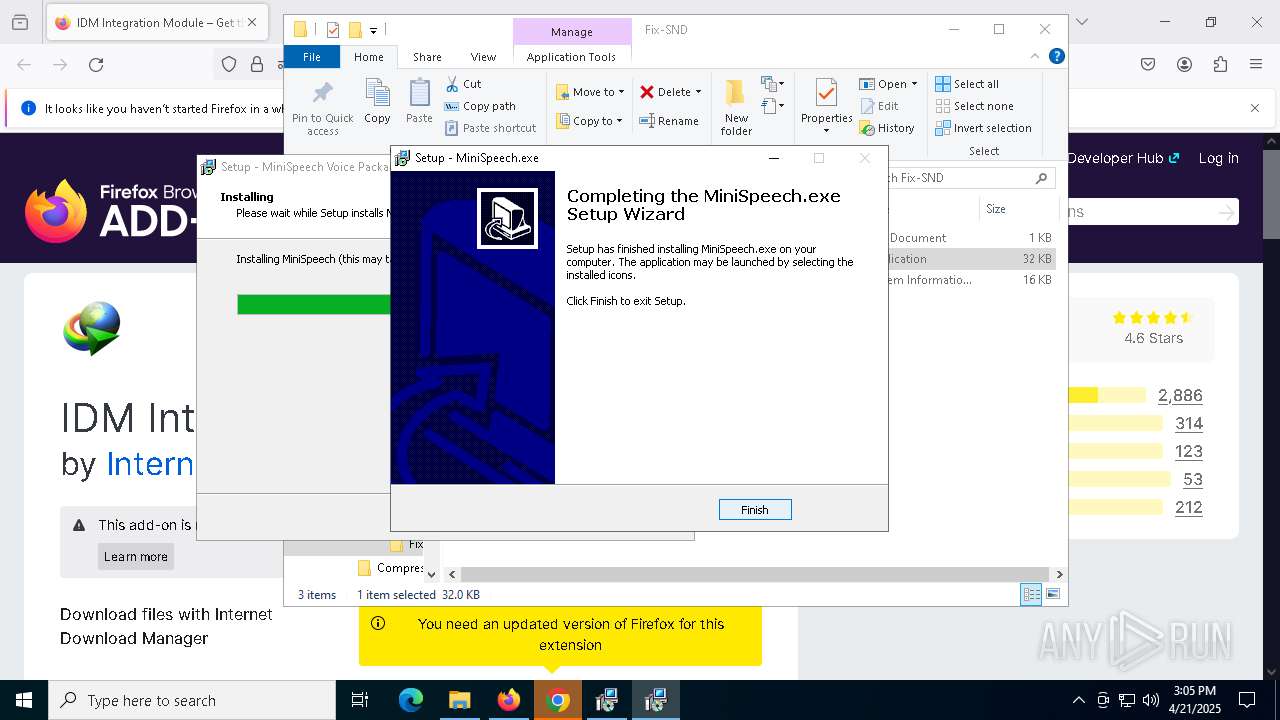
Task: Dismiss the Firefox notification bar
Action: point(1255,108)
